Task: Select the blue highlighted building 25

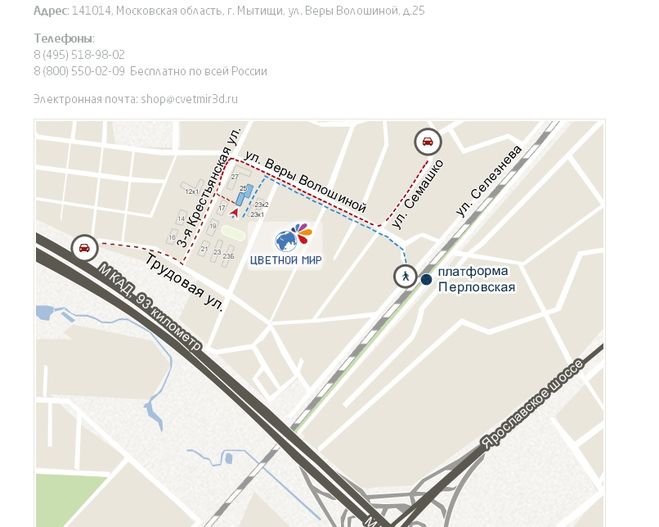Action: coord(243,195)
